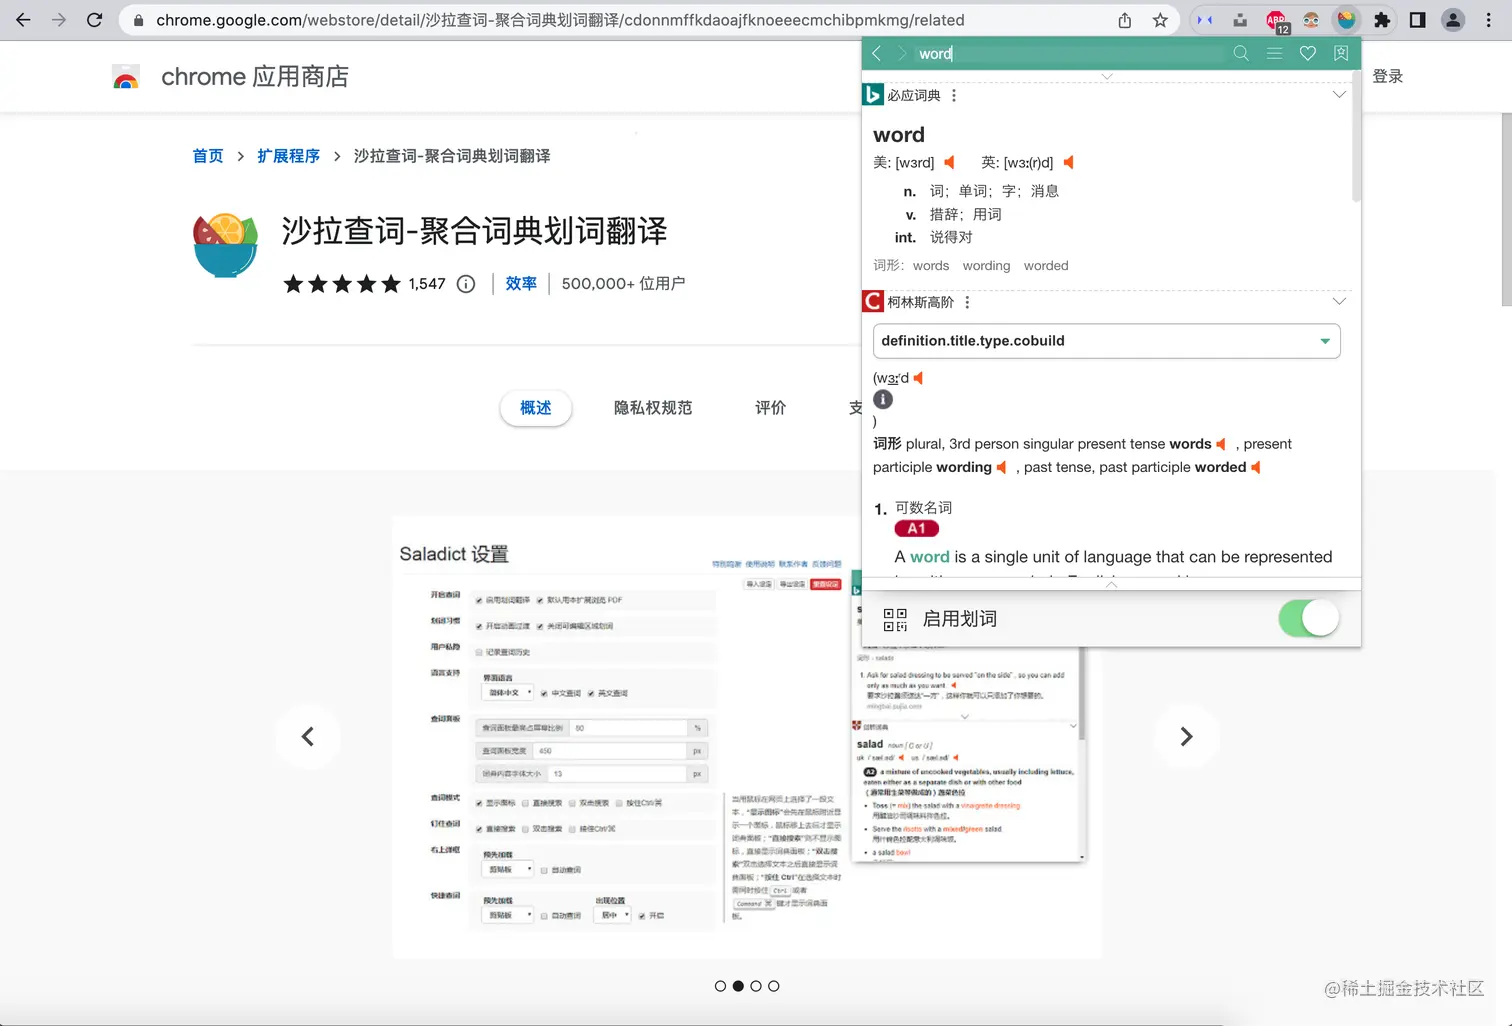Click the Saladict search field containing 'word'
The image size is (1512, 1026).
pyautogui.click(x=1070, y=54)
